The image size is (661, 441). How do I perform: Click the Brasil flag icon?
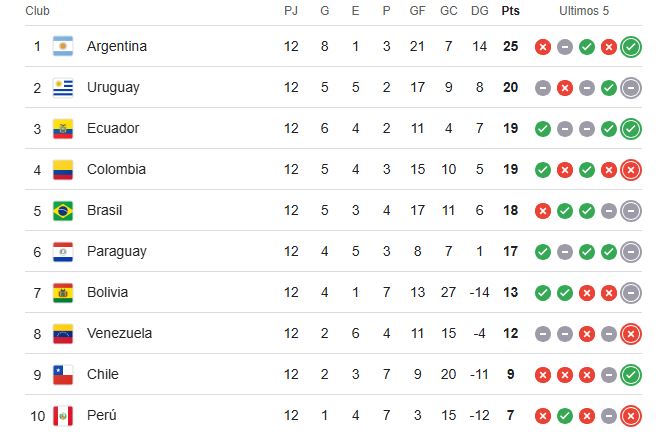coord(63,211)
